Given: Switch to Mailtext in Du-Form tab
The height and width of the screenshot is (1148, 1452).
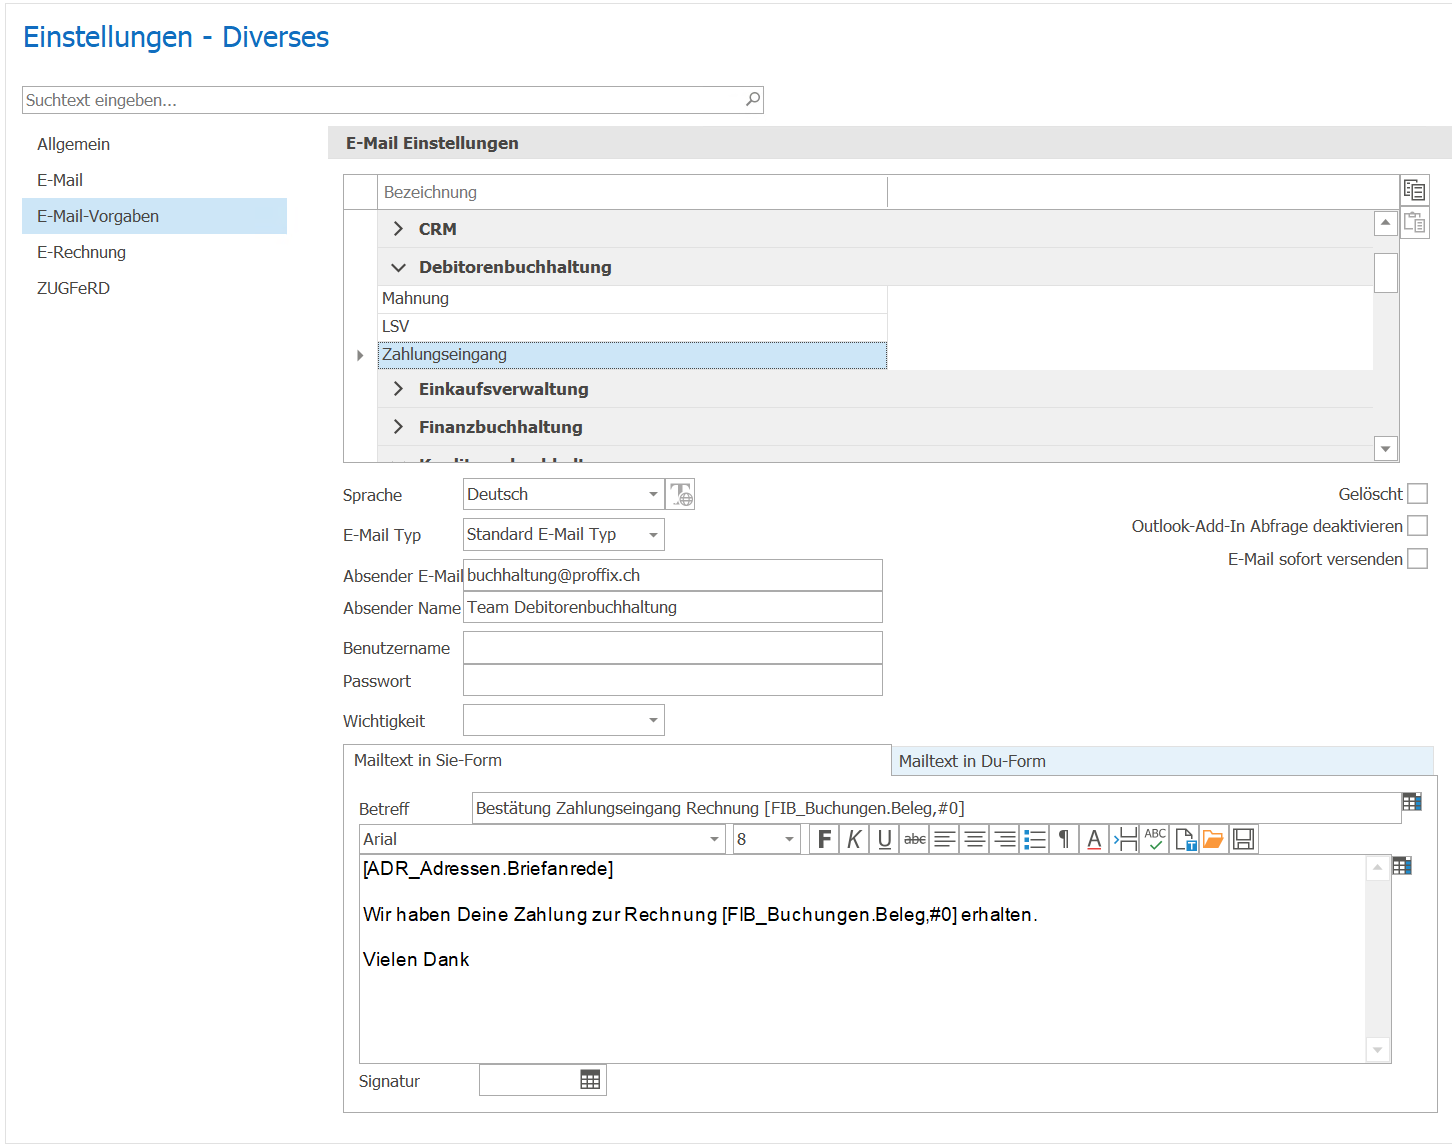Looking at the screenshot, I should coord(1162,761).
